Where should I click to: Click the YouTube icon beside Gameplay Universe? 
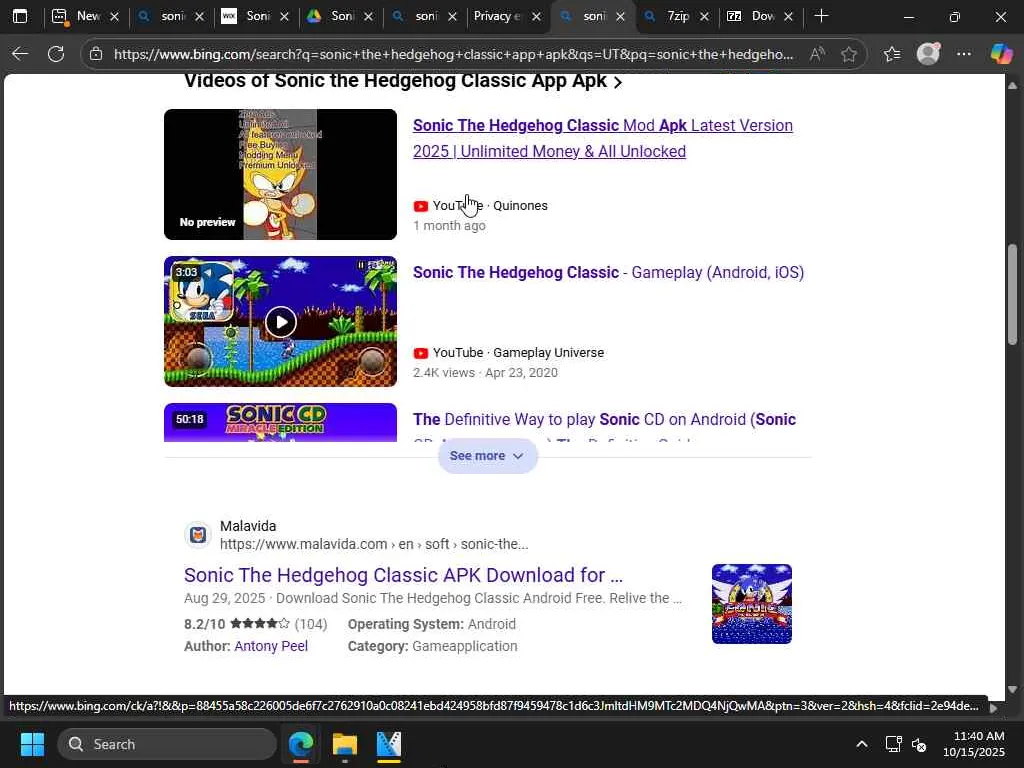pos(421,353)
